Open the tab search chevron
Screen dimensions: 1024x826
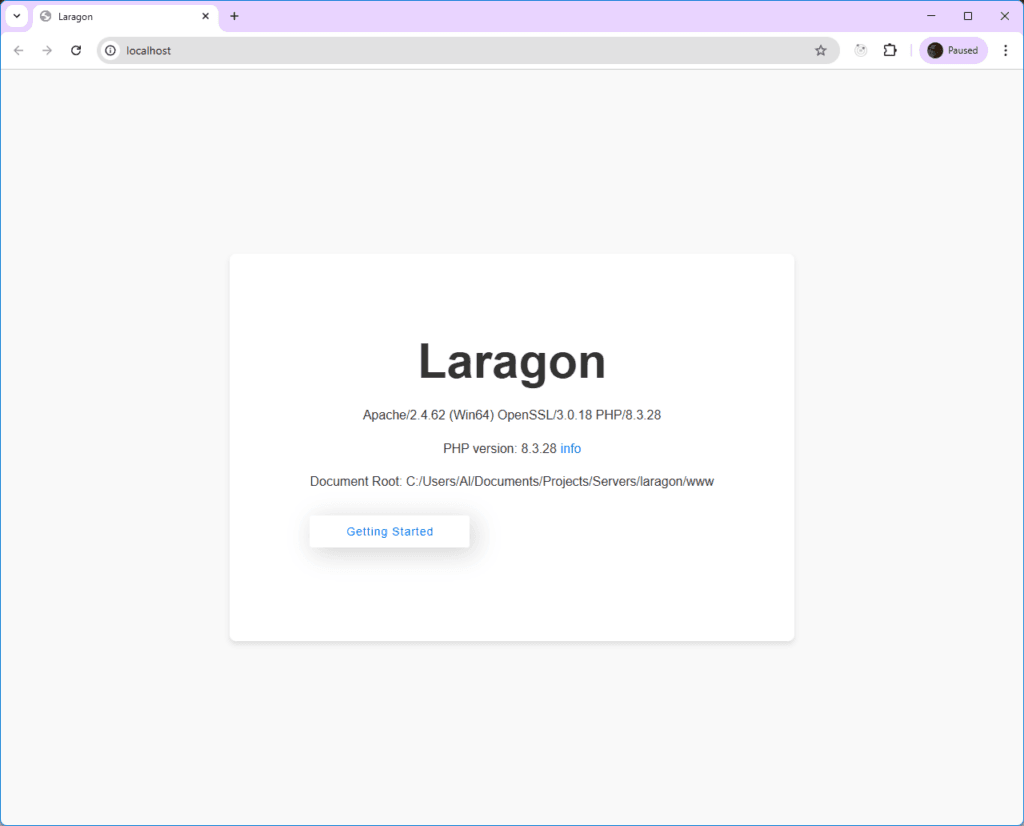coord(16,16)
